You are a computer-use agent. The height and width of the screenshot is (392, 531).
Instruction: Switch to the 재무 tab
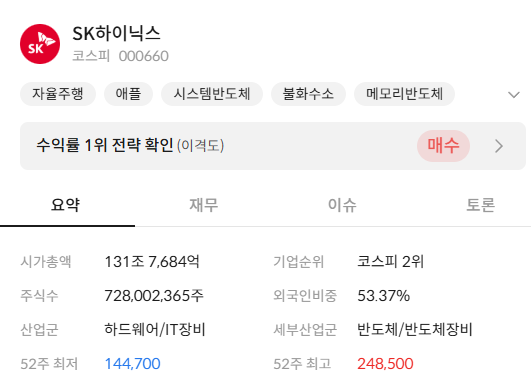[x=204, y=205]
